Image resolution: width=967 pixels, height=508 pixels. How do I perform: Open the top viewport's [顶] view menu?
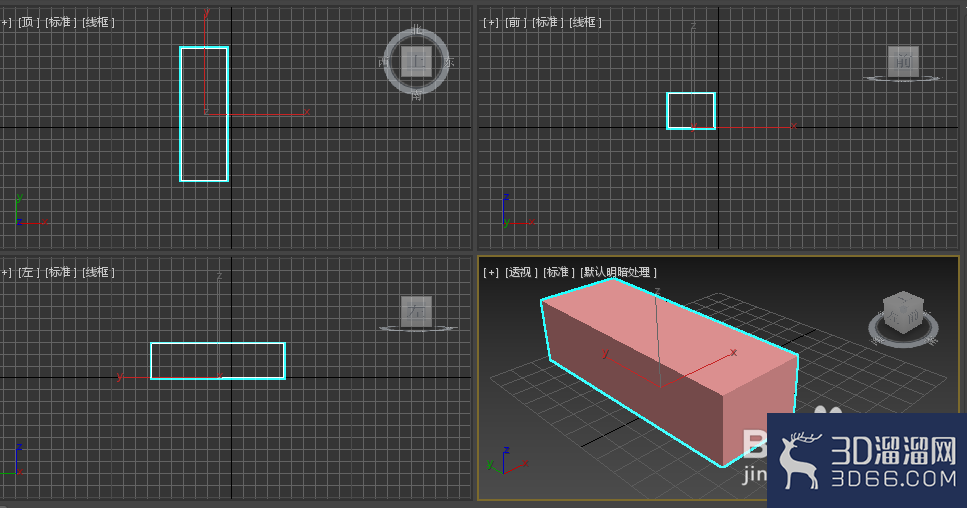tap(28, 22)
